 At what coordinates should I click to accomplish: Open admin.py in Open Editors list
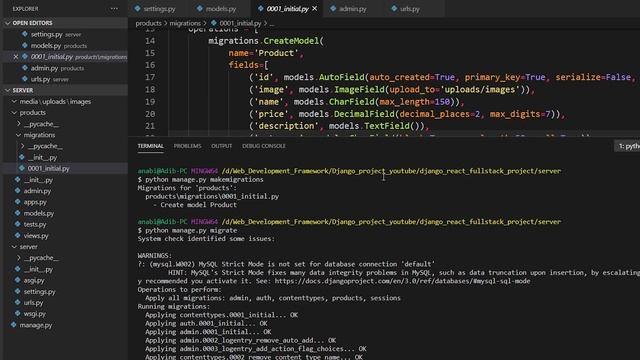click(x=57, y=68)
